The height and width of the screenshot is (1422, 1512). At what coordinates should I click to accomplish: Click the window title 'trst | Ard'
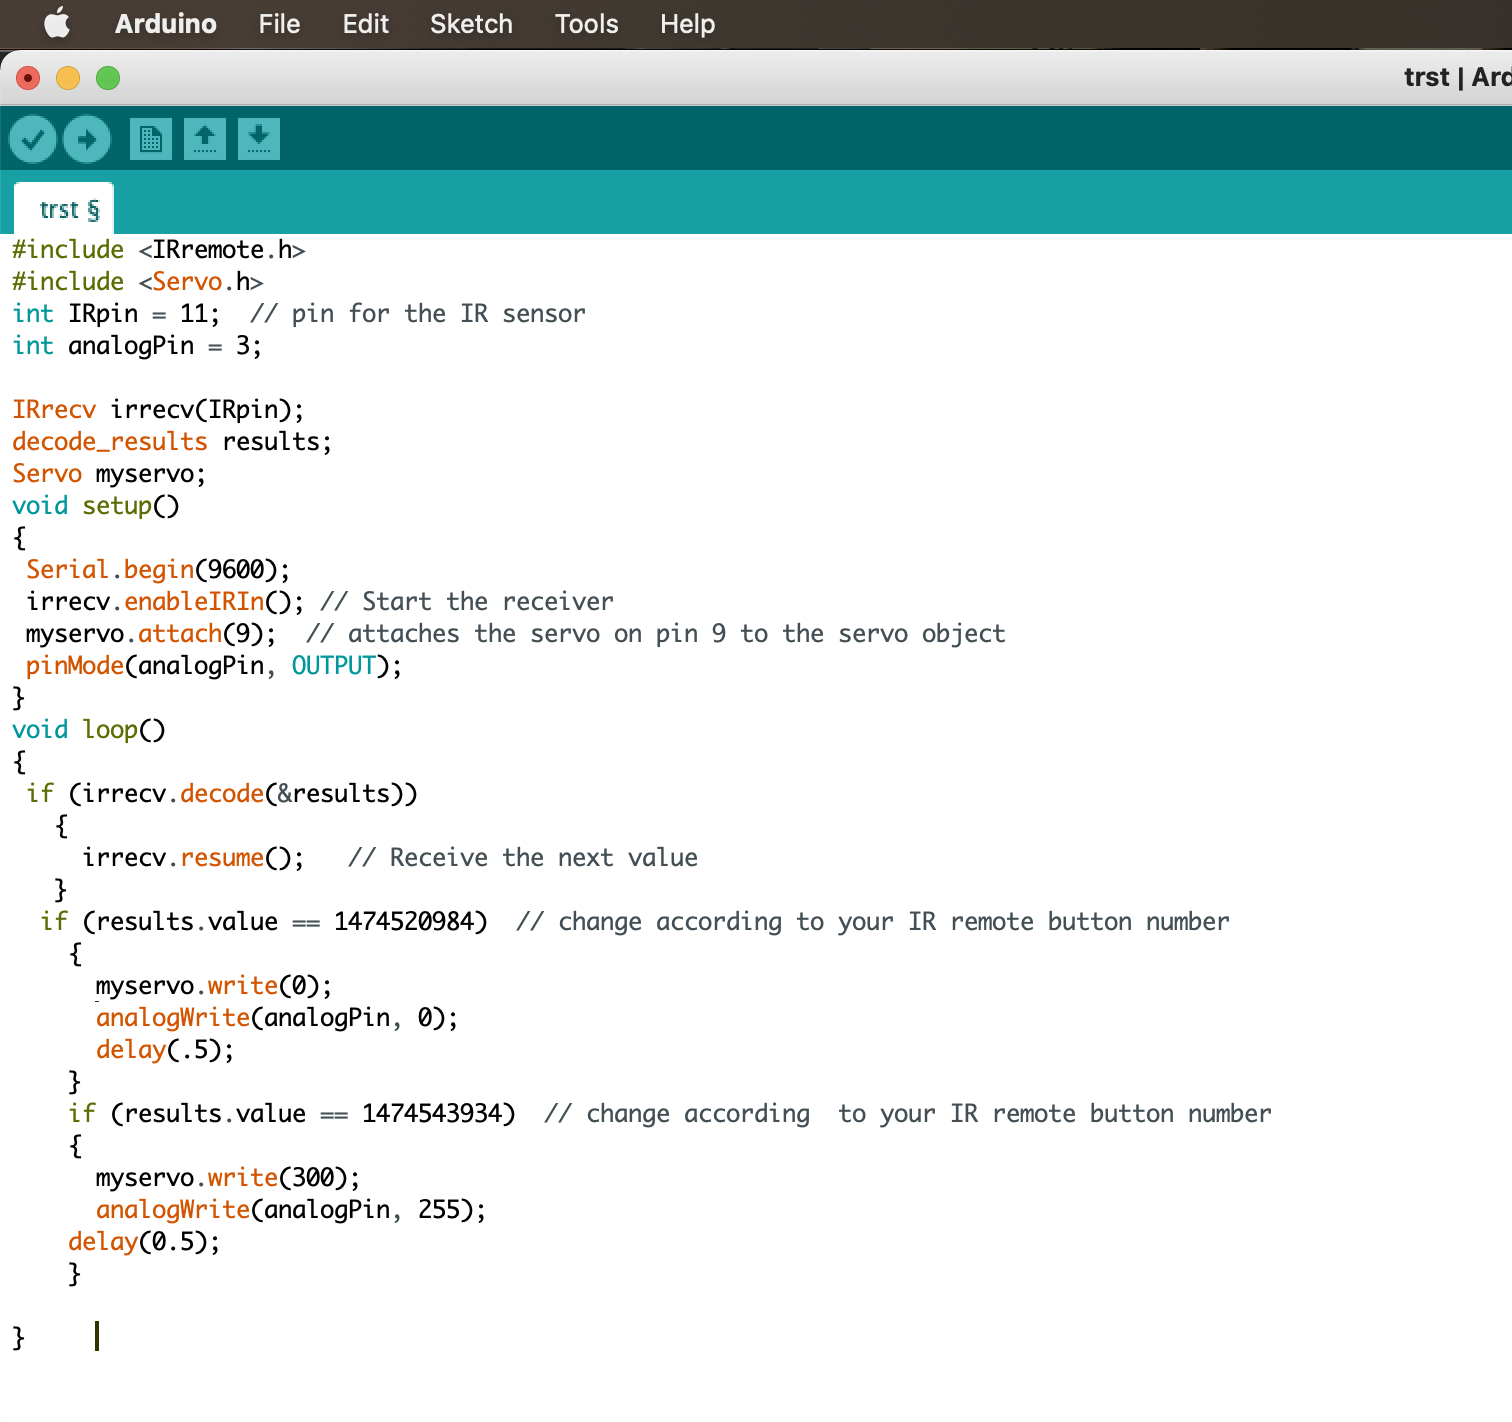click(1458, 78)
